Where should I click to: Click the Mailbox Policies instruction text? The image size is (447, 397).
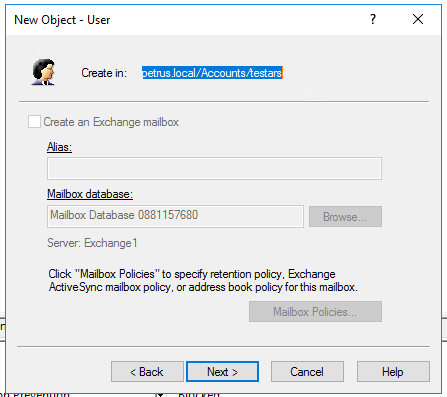click(x=203, y=280)
